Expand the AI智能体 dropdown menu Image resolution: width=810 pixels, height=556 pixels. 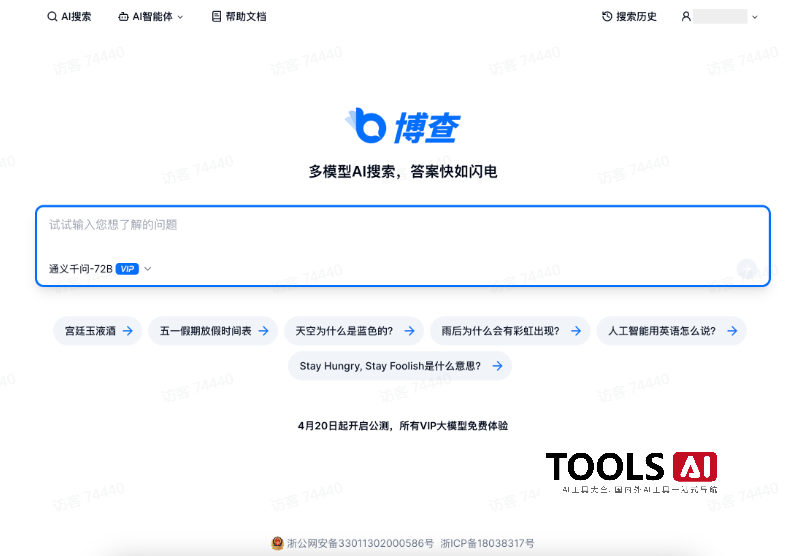(180, 17)
